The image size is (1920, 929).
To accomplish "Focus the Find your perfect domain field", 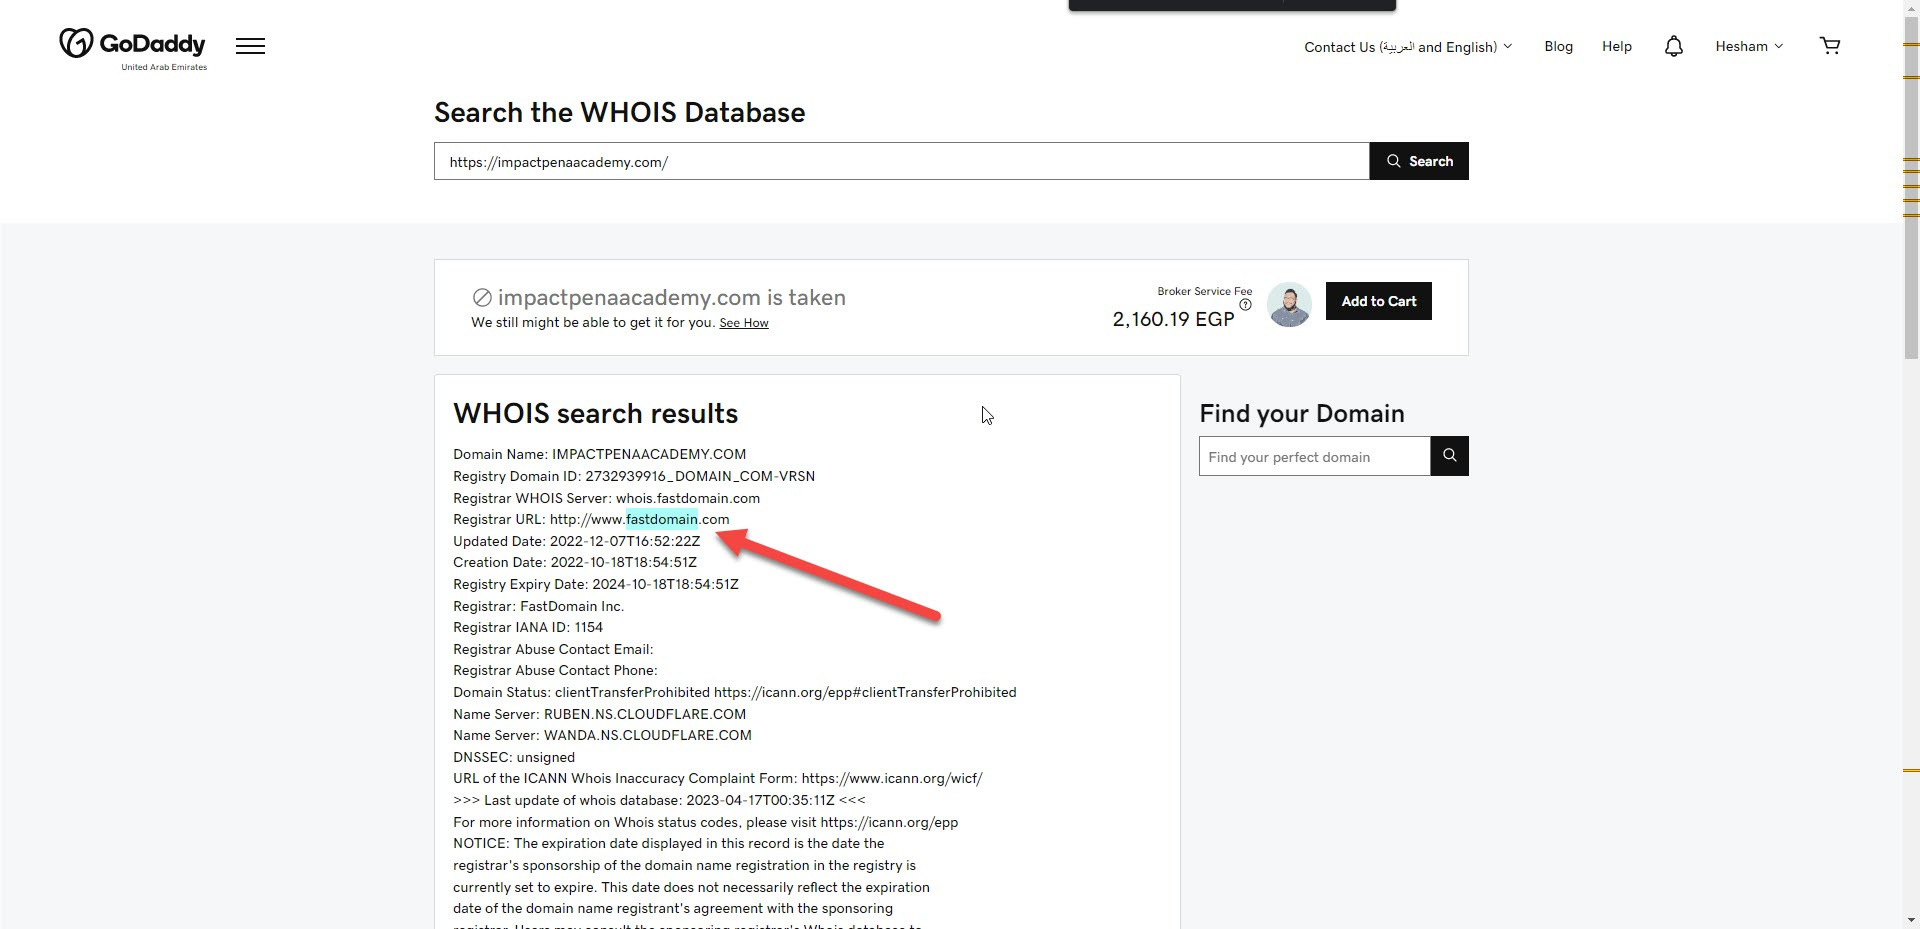I will pos(1314,457).
